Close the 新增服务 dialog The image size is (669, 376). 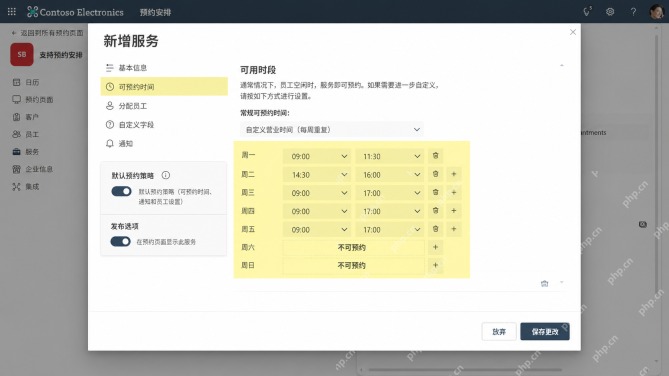click(x=573, y=32)
